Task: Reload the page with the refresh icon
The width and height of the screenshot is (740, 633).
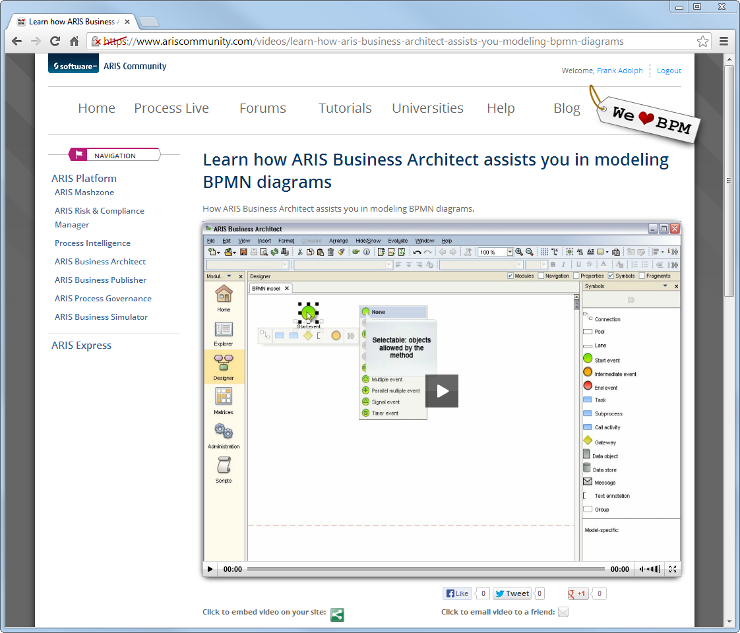Action: coord(55,42)
